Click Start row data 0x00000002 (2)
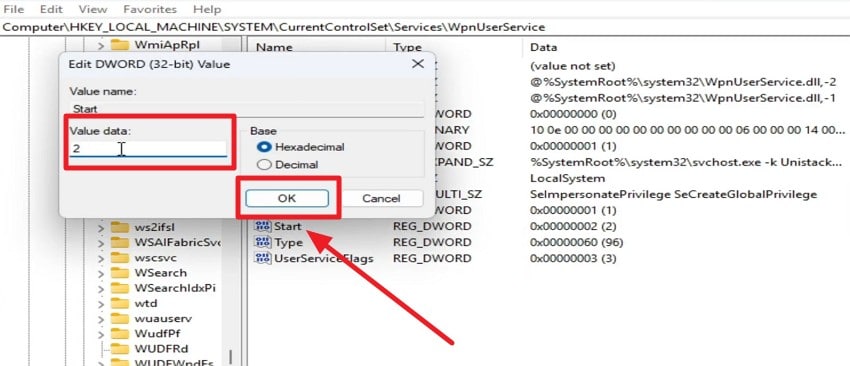The height and width of the screenshot is (366, 850). [572, 226]
